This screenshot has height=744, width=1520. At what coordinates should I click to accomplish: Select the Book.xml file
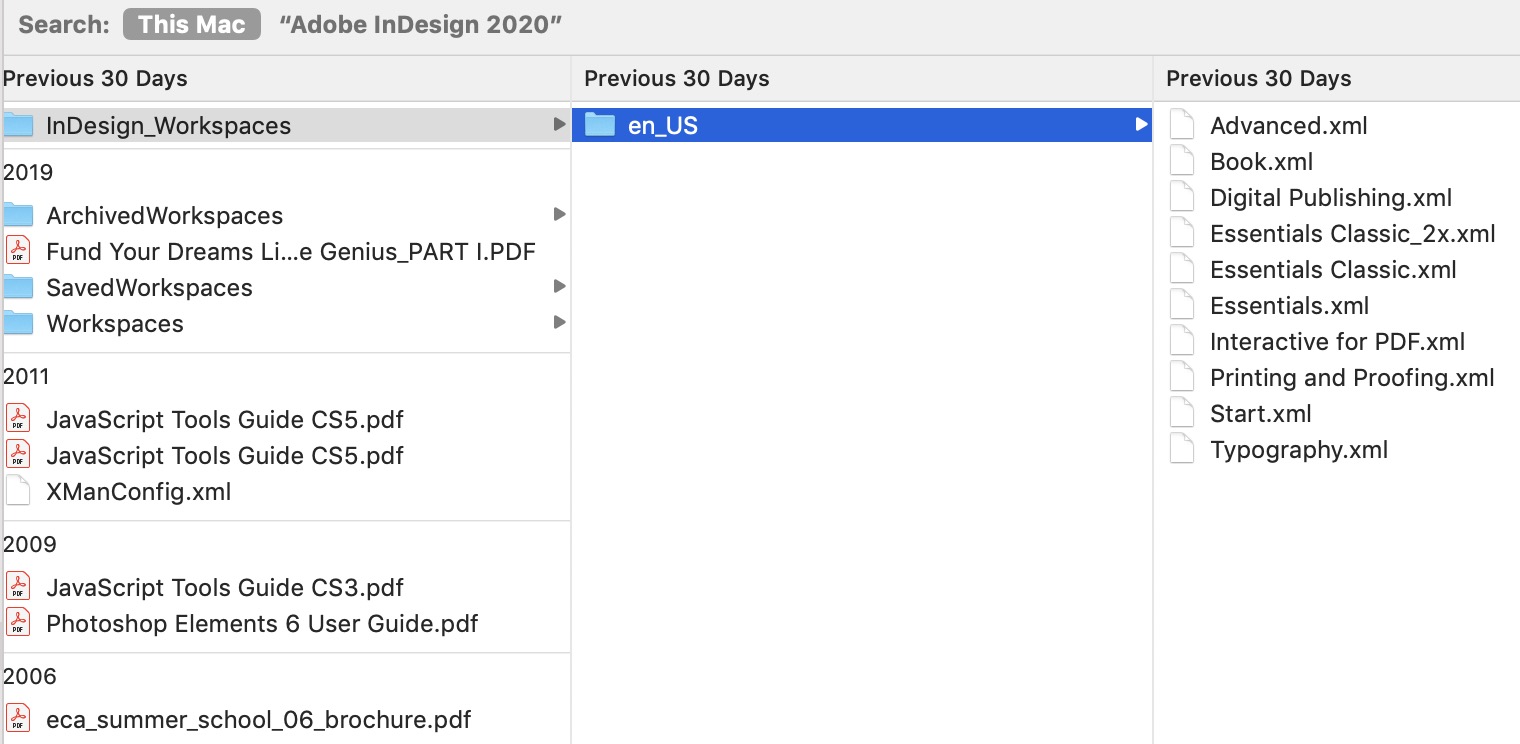tap(1259, 161)
